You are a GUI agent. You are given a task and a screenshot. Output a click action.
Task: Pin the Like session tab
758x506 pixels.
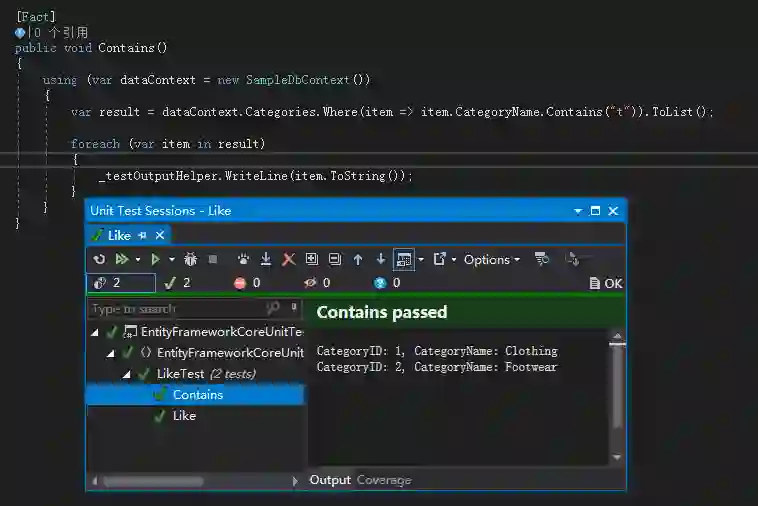(142, 235)
